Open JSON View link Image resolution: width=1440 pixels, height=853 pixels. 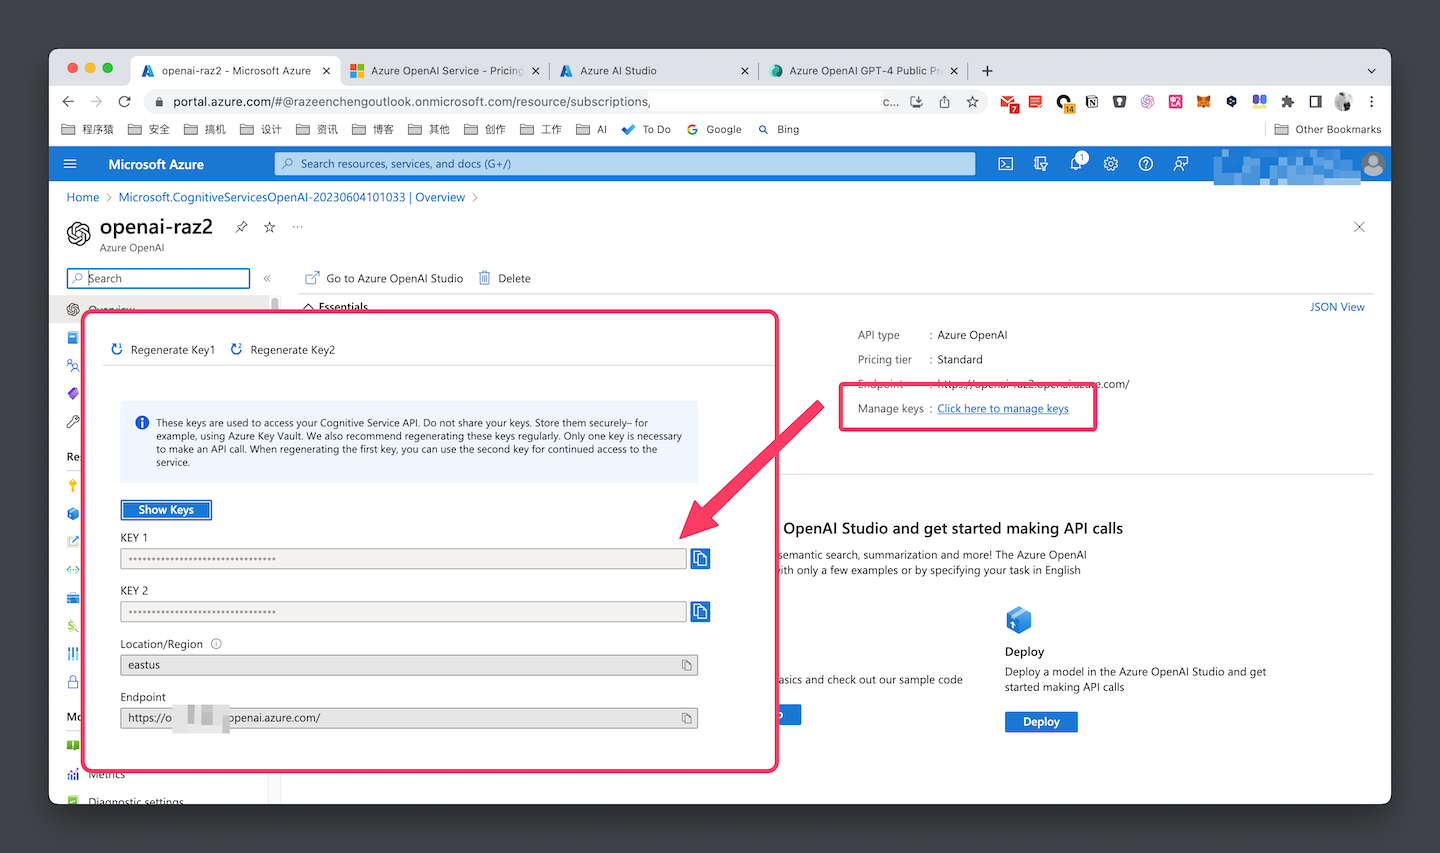coord(1337,307)
